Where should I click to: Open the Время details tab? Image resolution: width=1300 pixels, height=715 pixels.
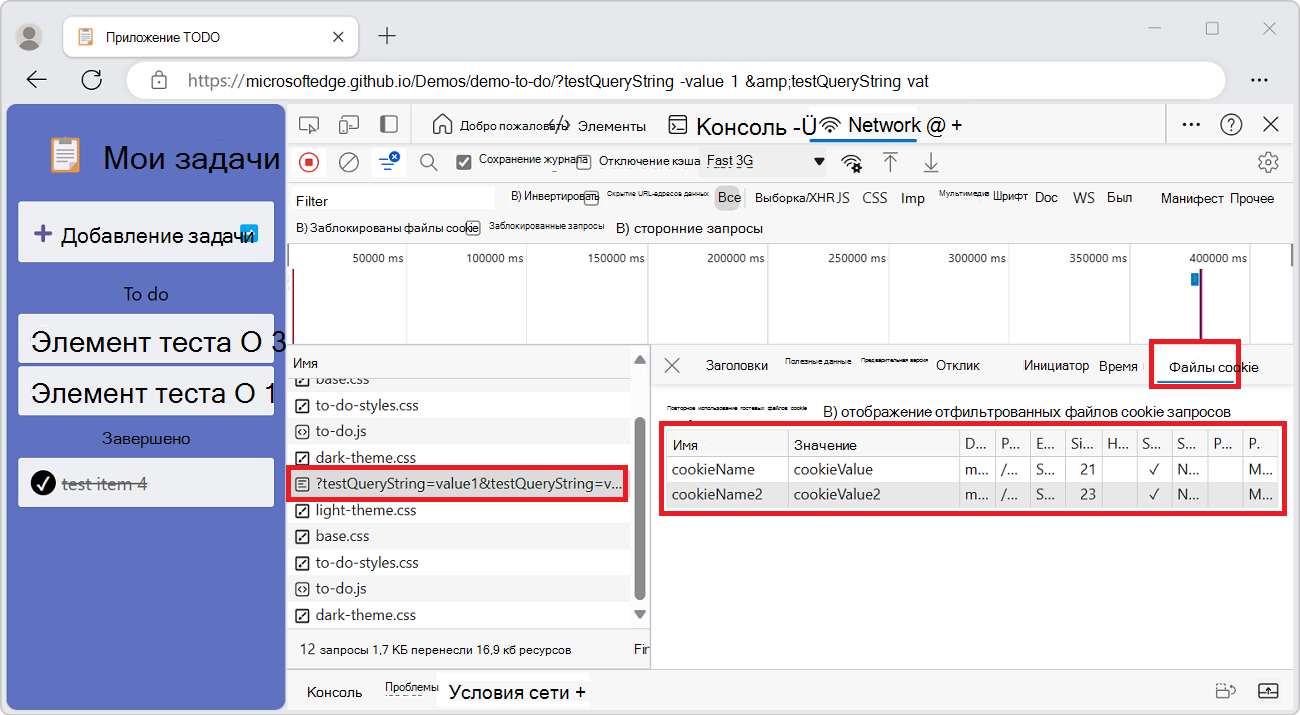[1118, 366]
